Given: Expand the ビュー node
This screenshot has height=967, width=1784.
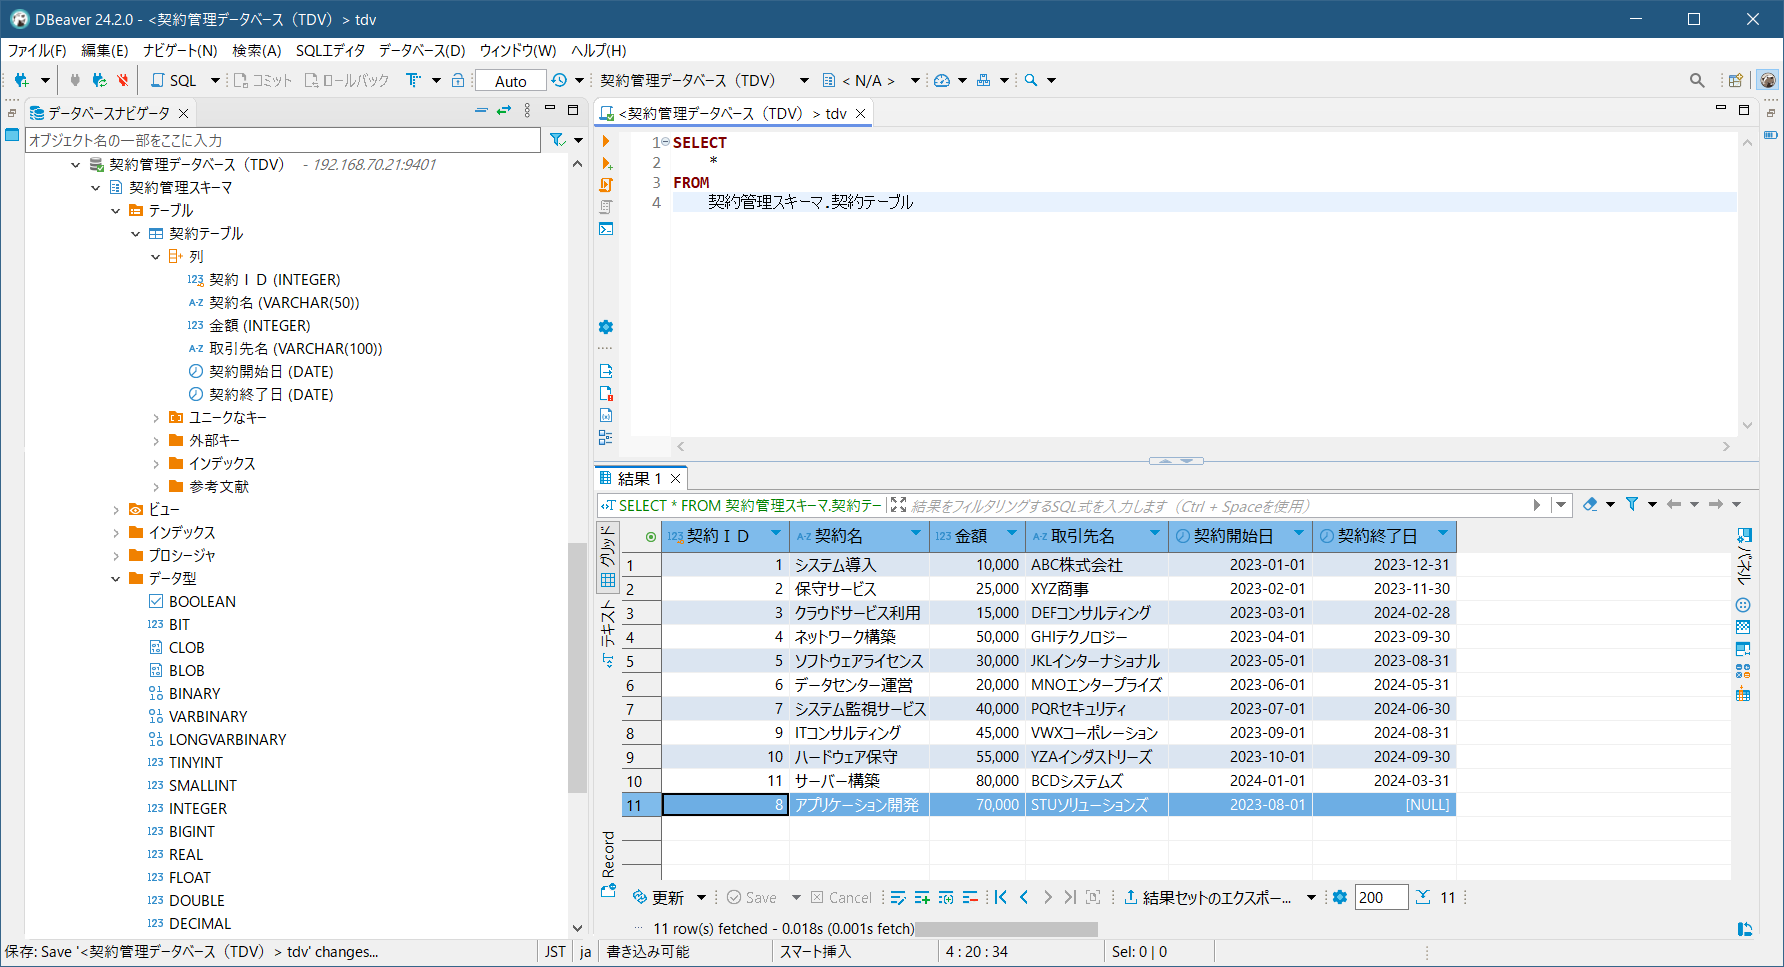Looking at the screenshot, I should tap(116, 509).
